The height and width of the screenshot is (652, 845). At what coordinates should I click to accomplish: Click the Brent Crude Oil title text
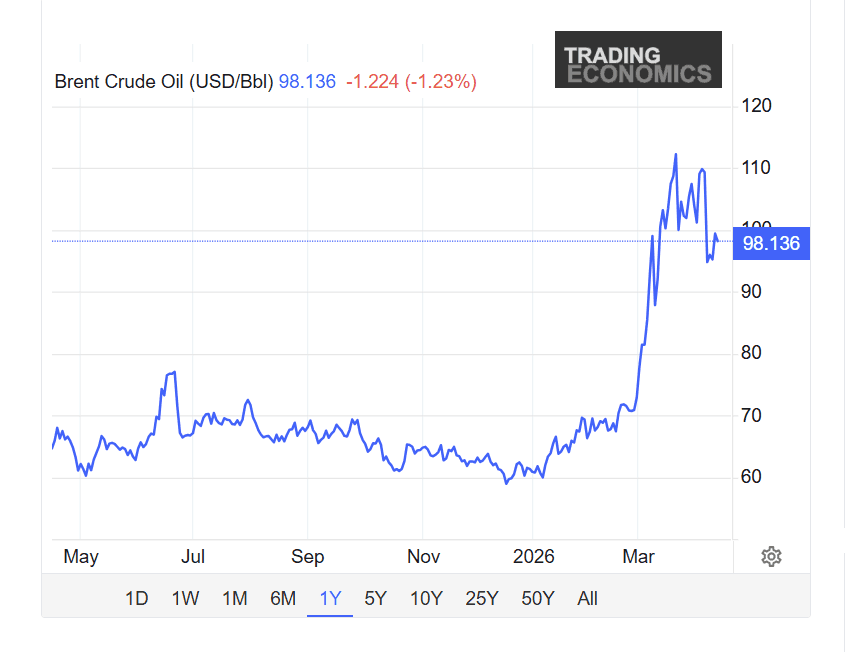162,81
